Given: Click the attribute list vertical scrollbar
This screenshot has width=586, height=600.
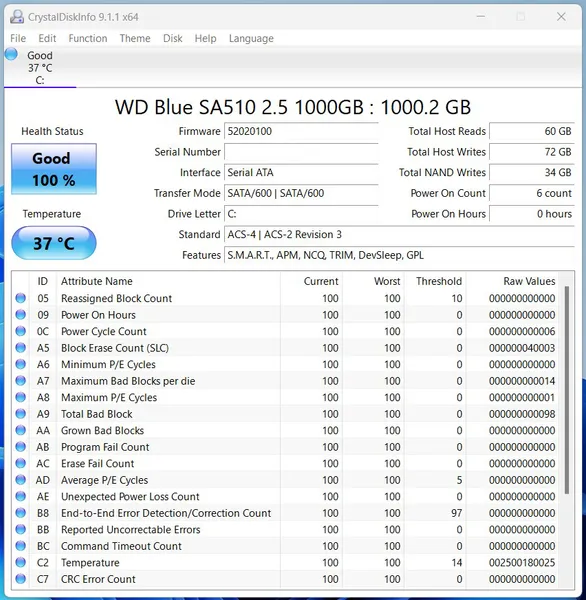Looking at the screenshot, I should point(567,390).
